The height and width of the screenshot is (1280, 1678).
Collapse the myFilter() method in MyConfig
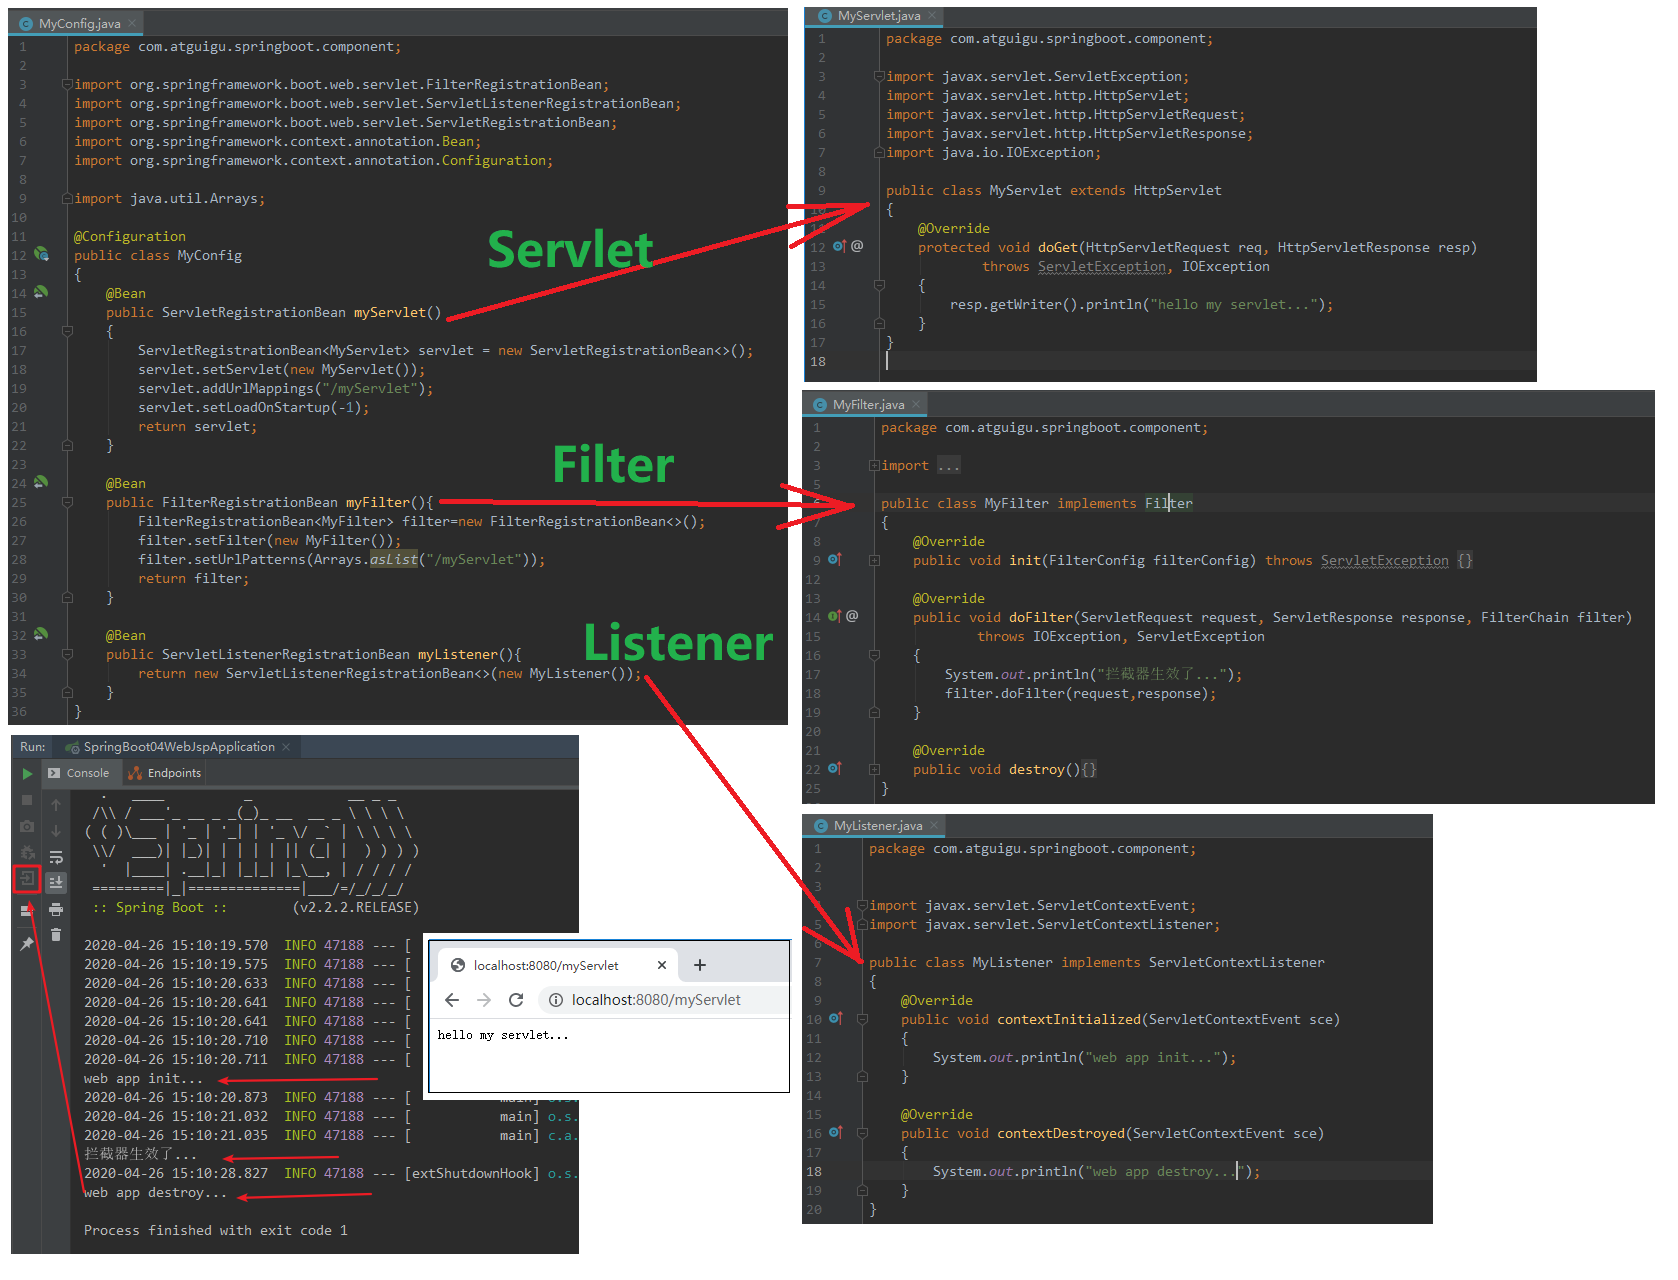[x=67, y=502]
